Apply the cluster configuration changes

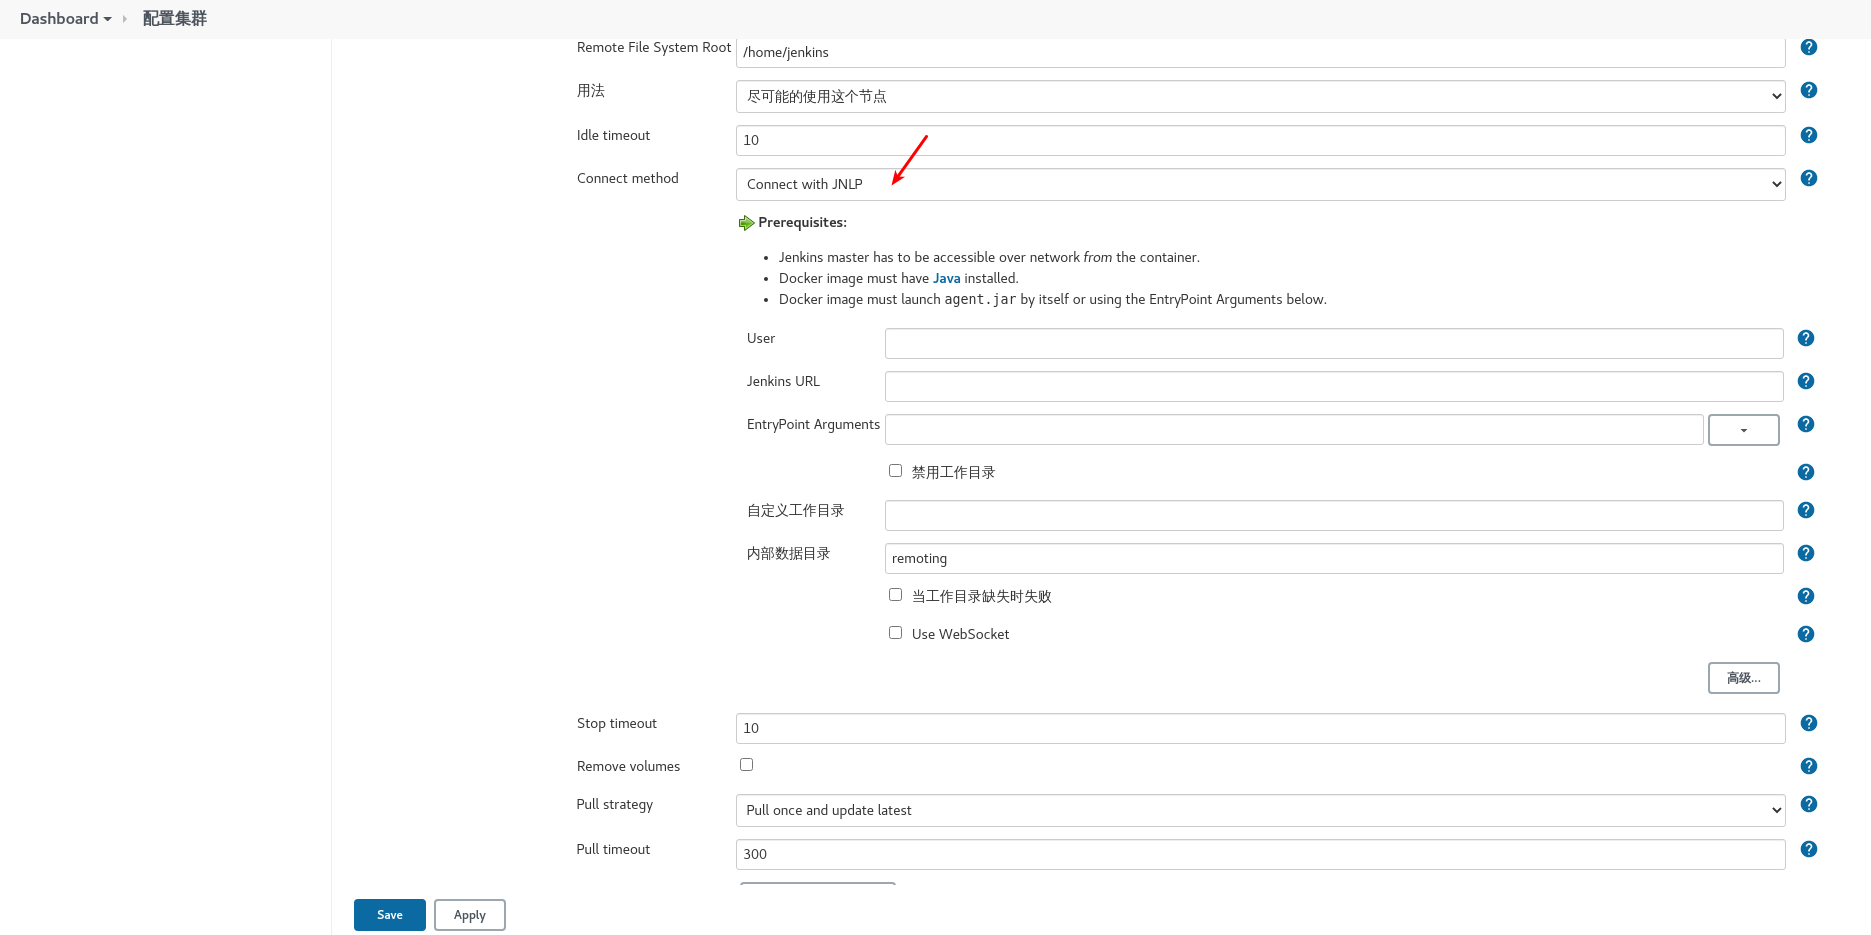tap(469, 914)
